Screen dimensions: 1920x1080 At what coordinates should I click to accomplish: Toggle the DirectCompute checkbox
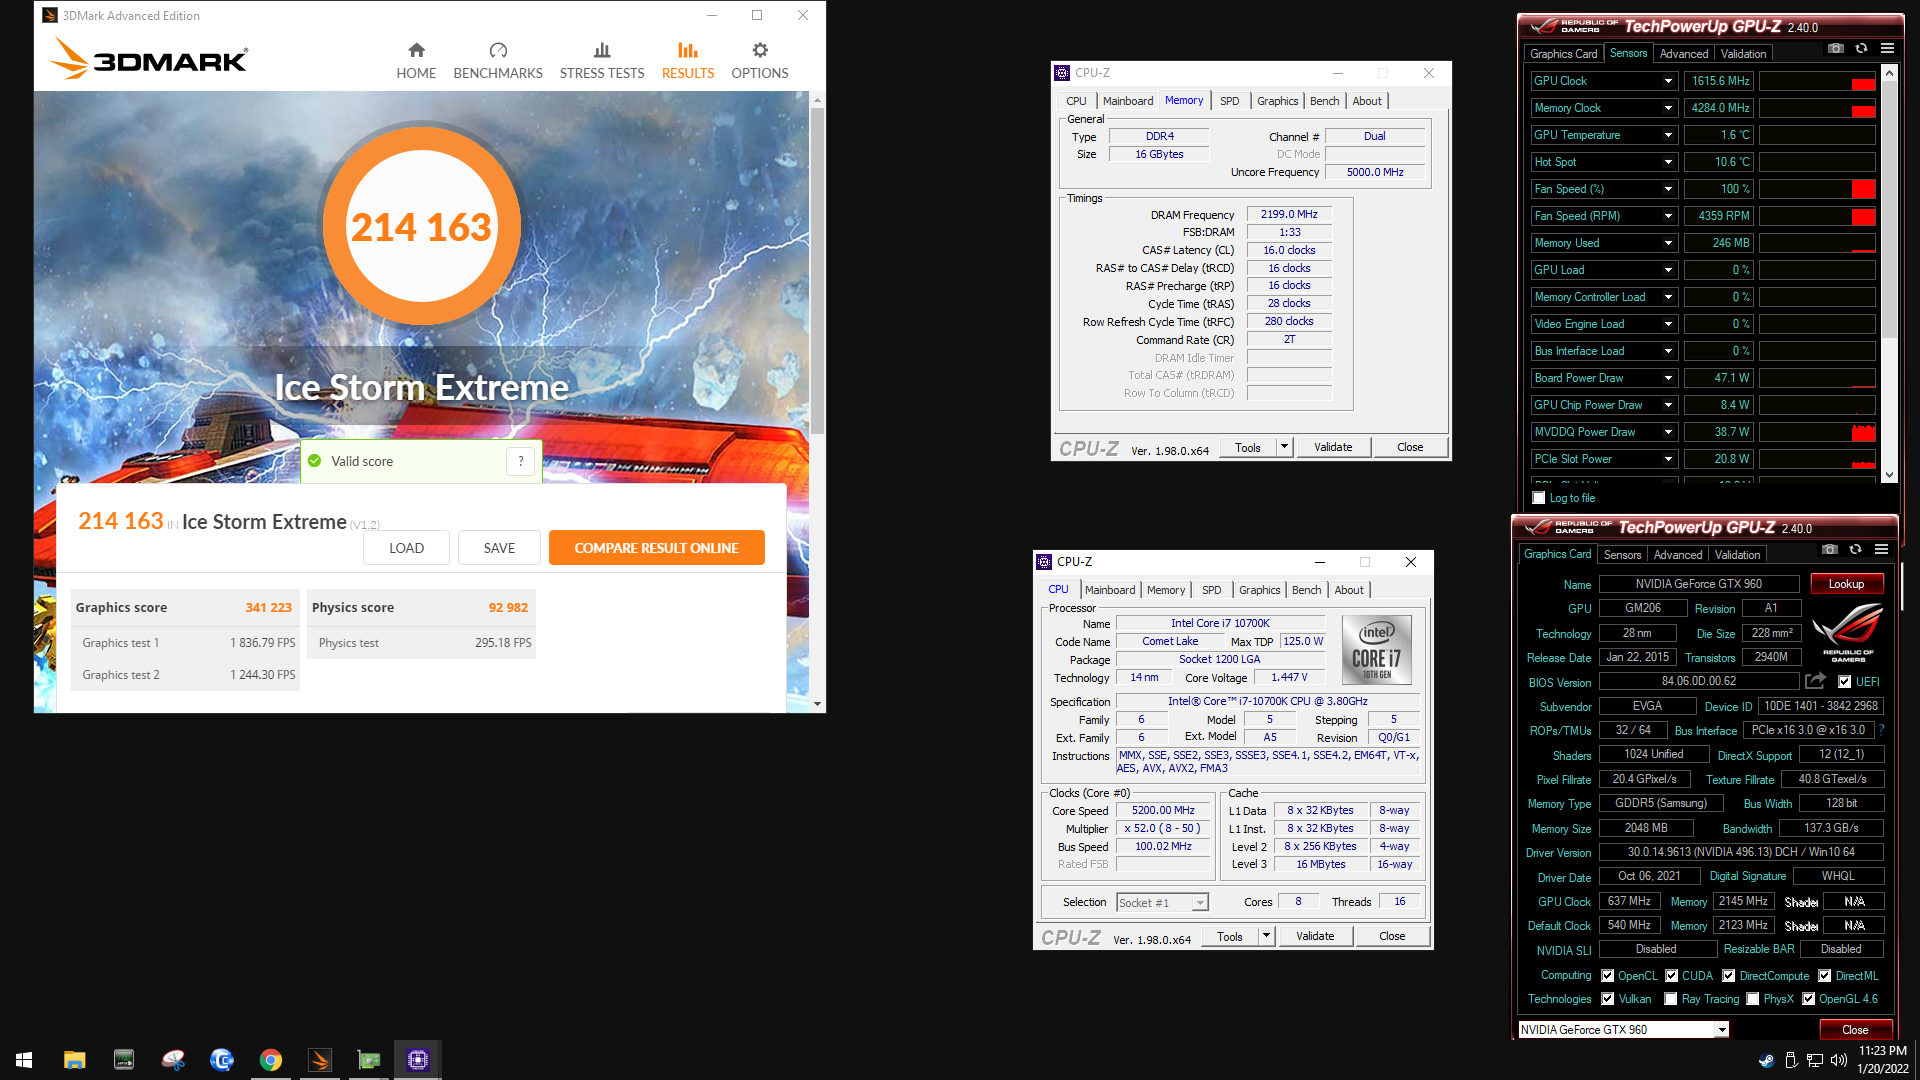1729,976
